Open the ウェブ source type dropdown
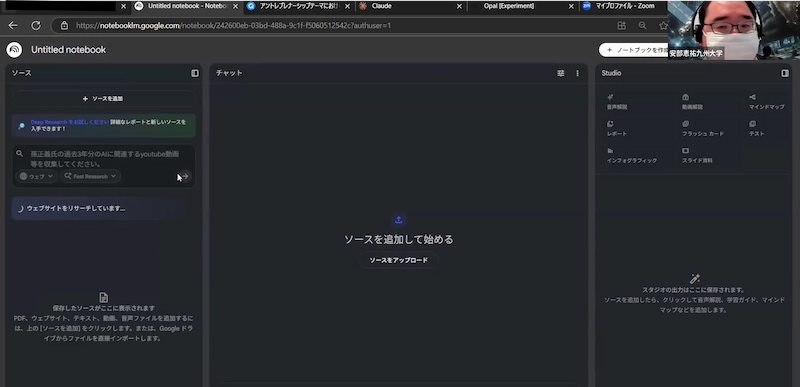The width and height of the screenshot is (800, 387). coord(36,176)
